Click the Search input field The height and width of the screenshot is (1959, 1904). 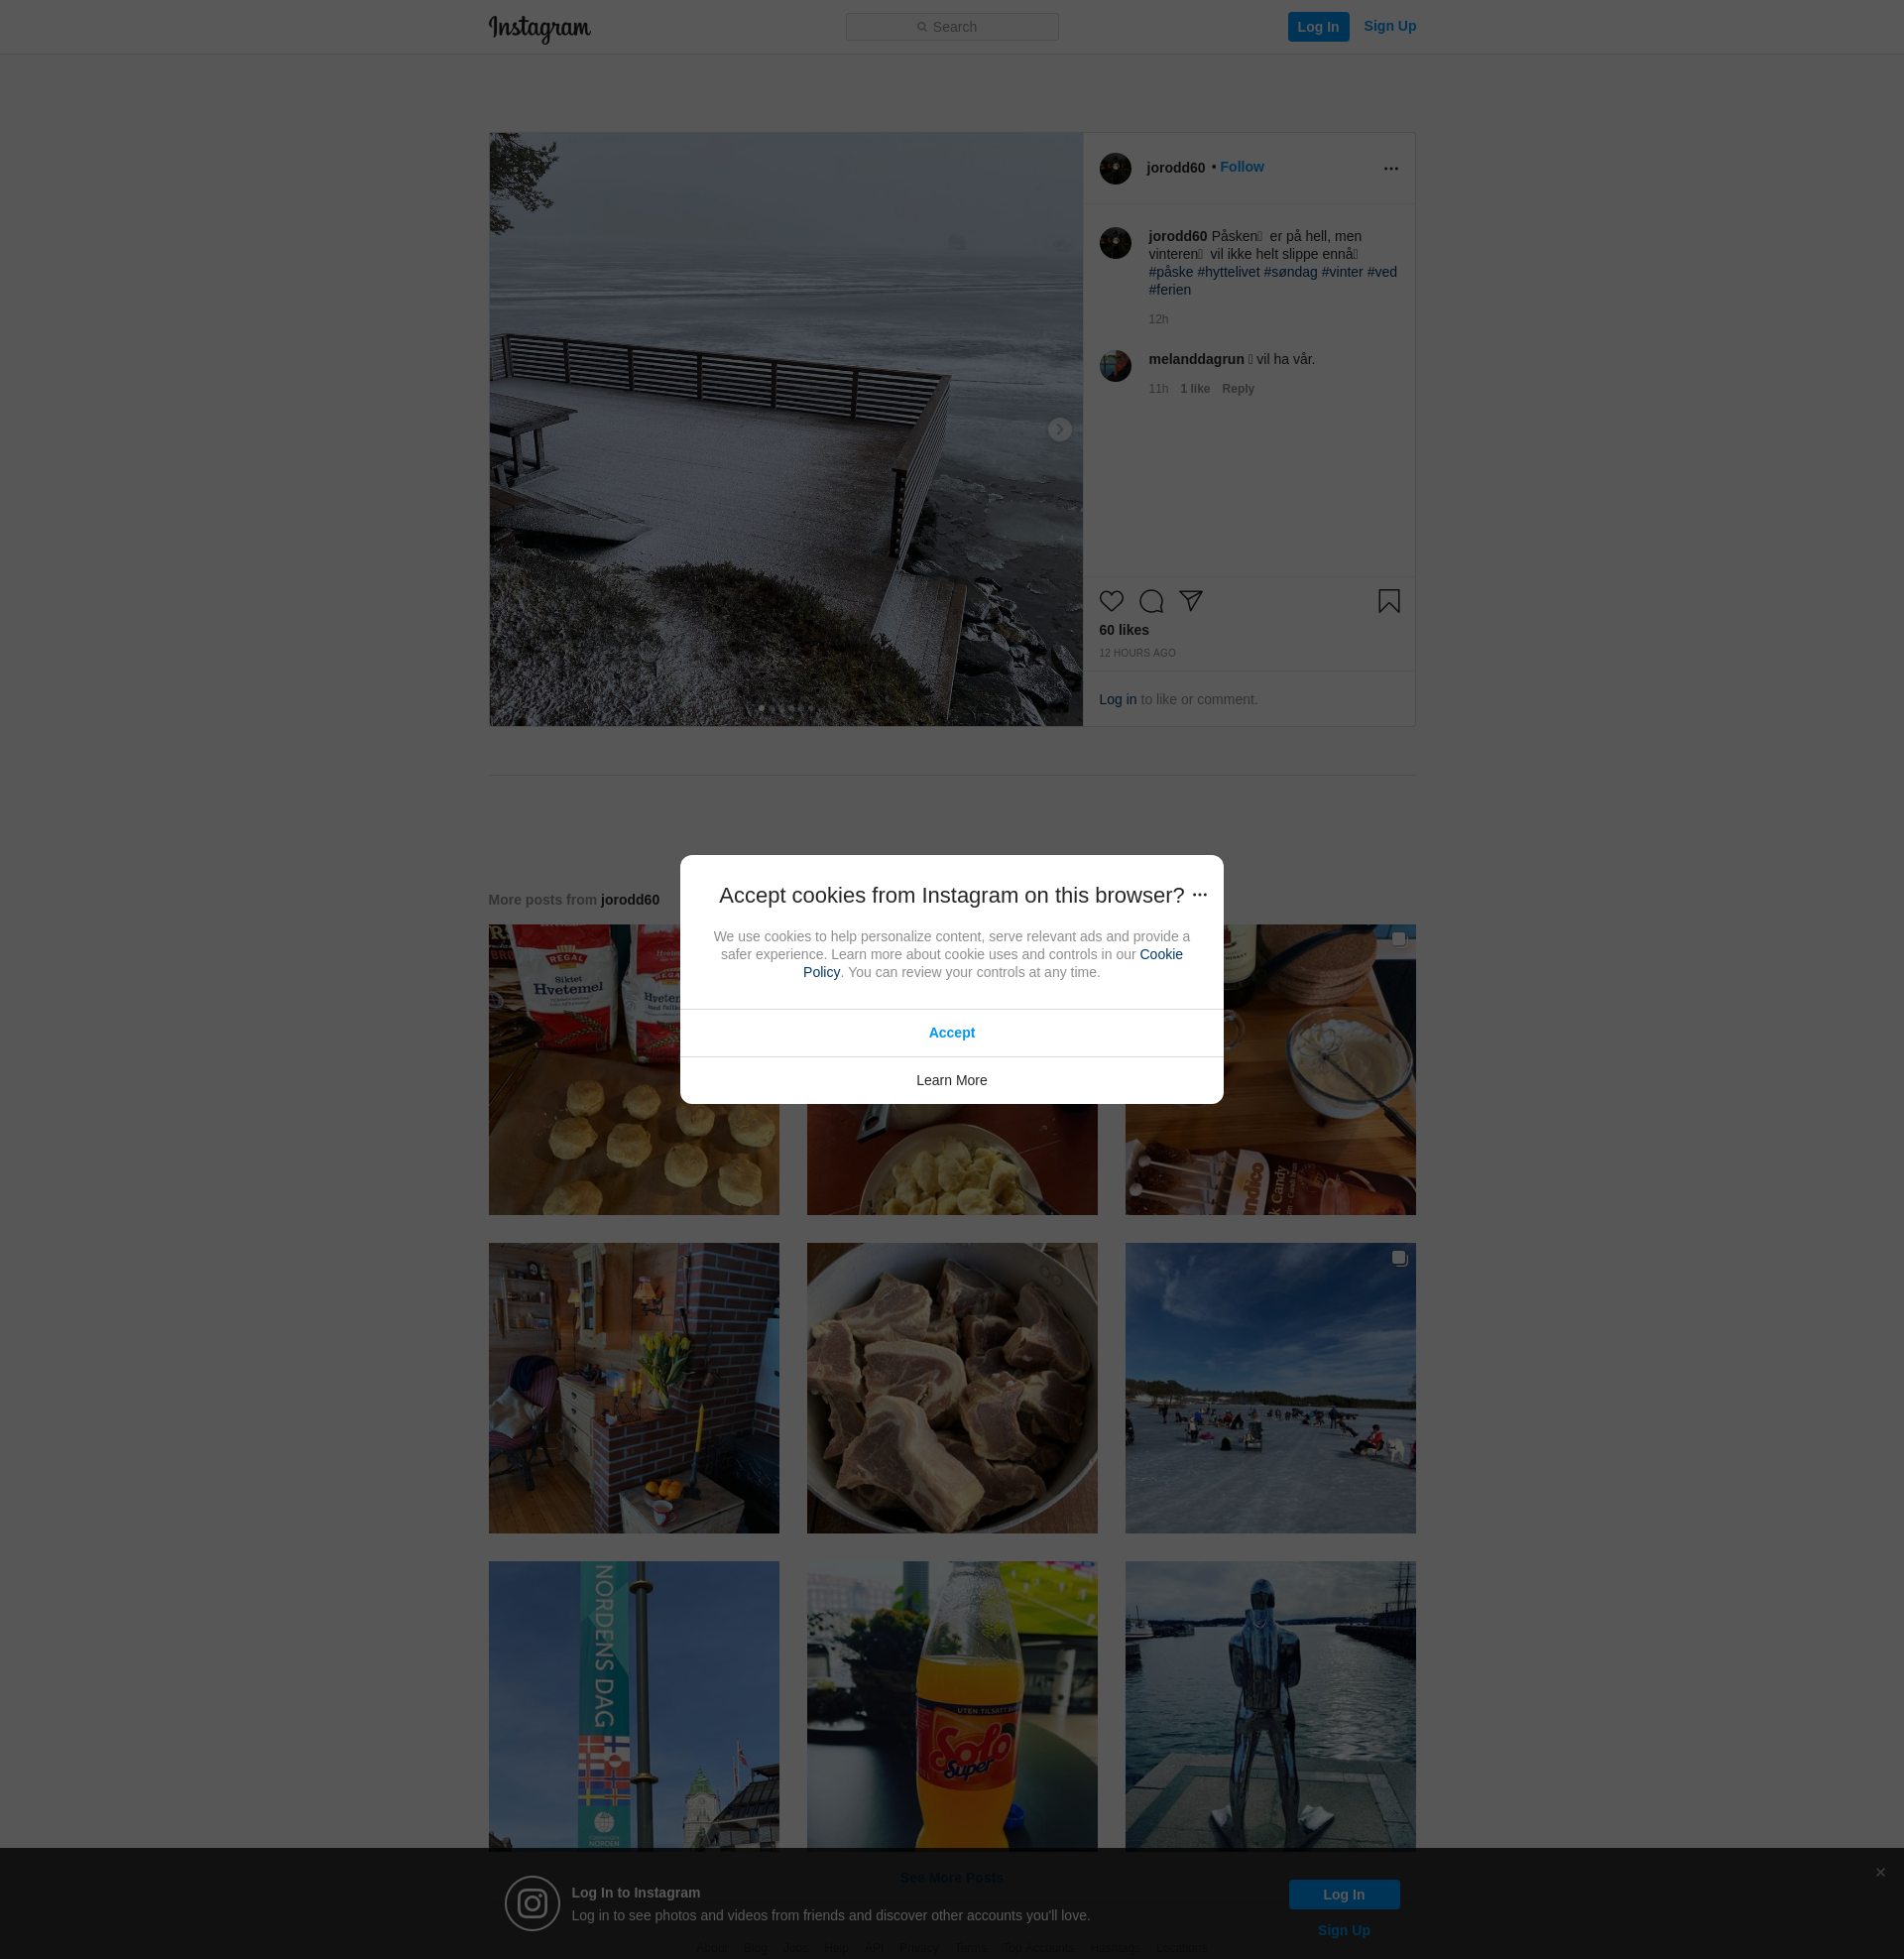(951, 27)
